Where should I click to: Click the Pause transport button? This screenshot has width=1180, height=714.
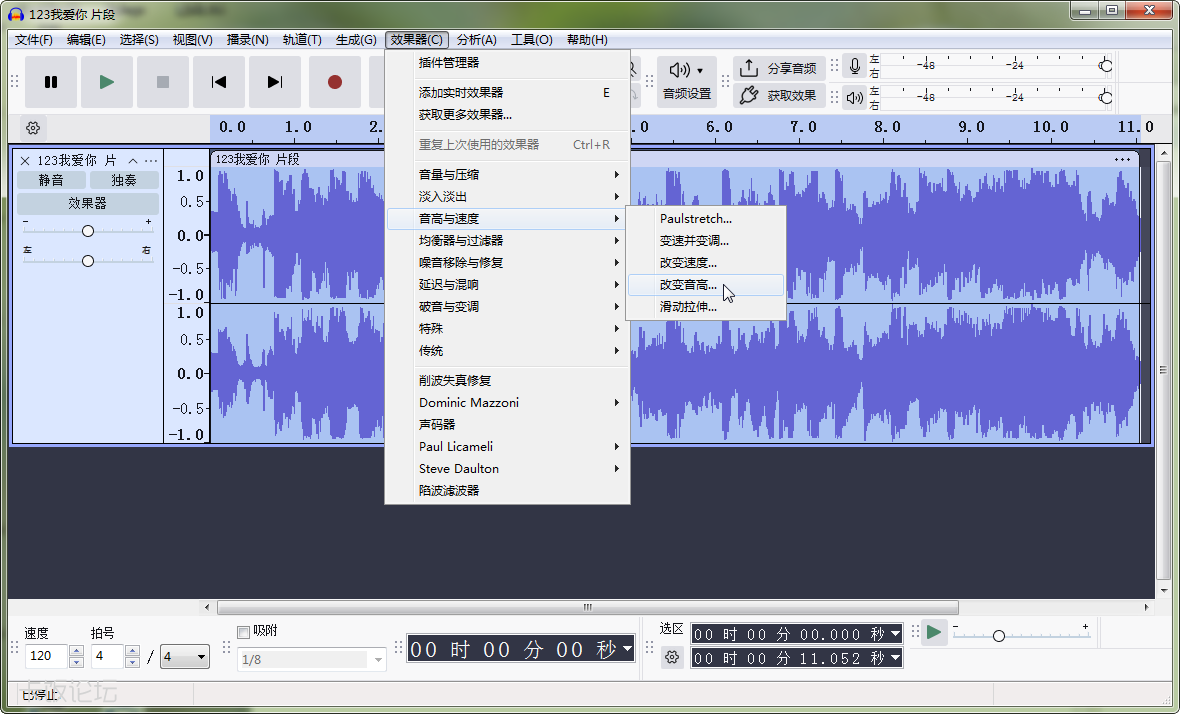(x=51, y=82)
